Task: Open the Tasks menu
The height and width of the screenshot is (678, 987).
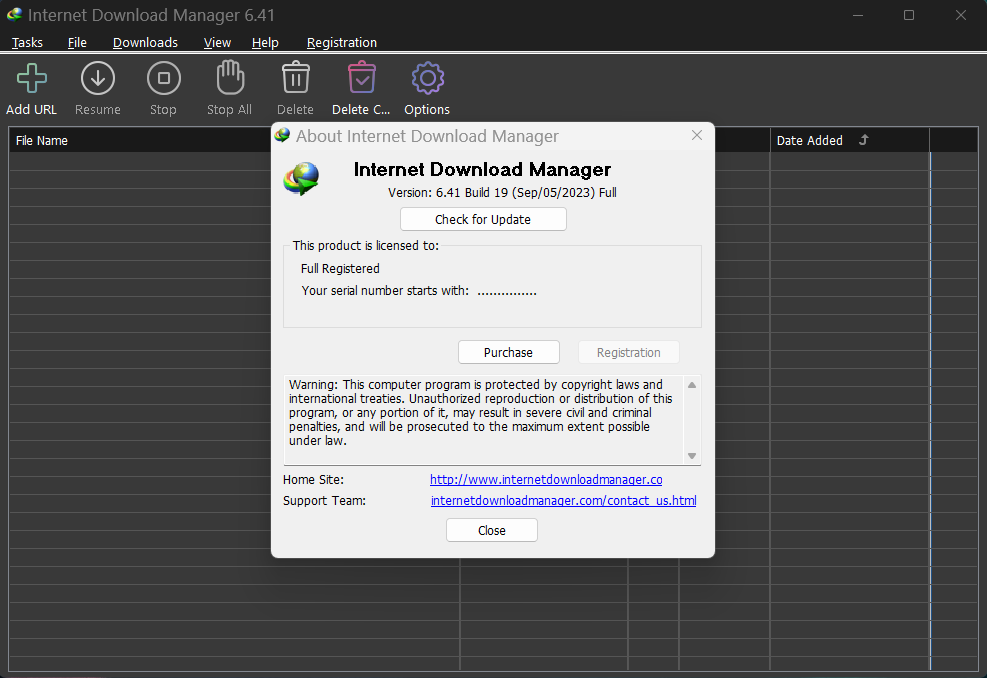Action: 27,42
